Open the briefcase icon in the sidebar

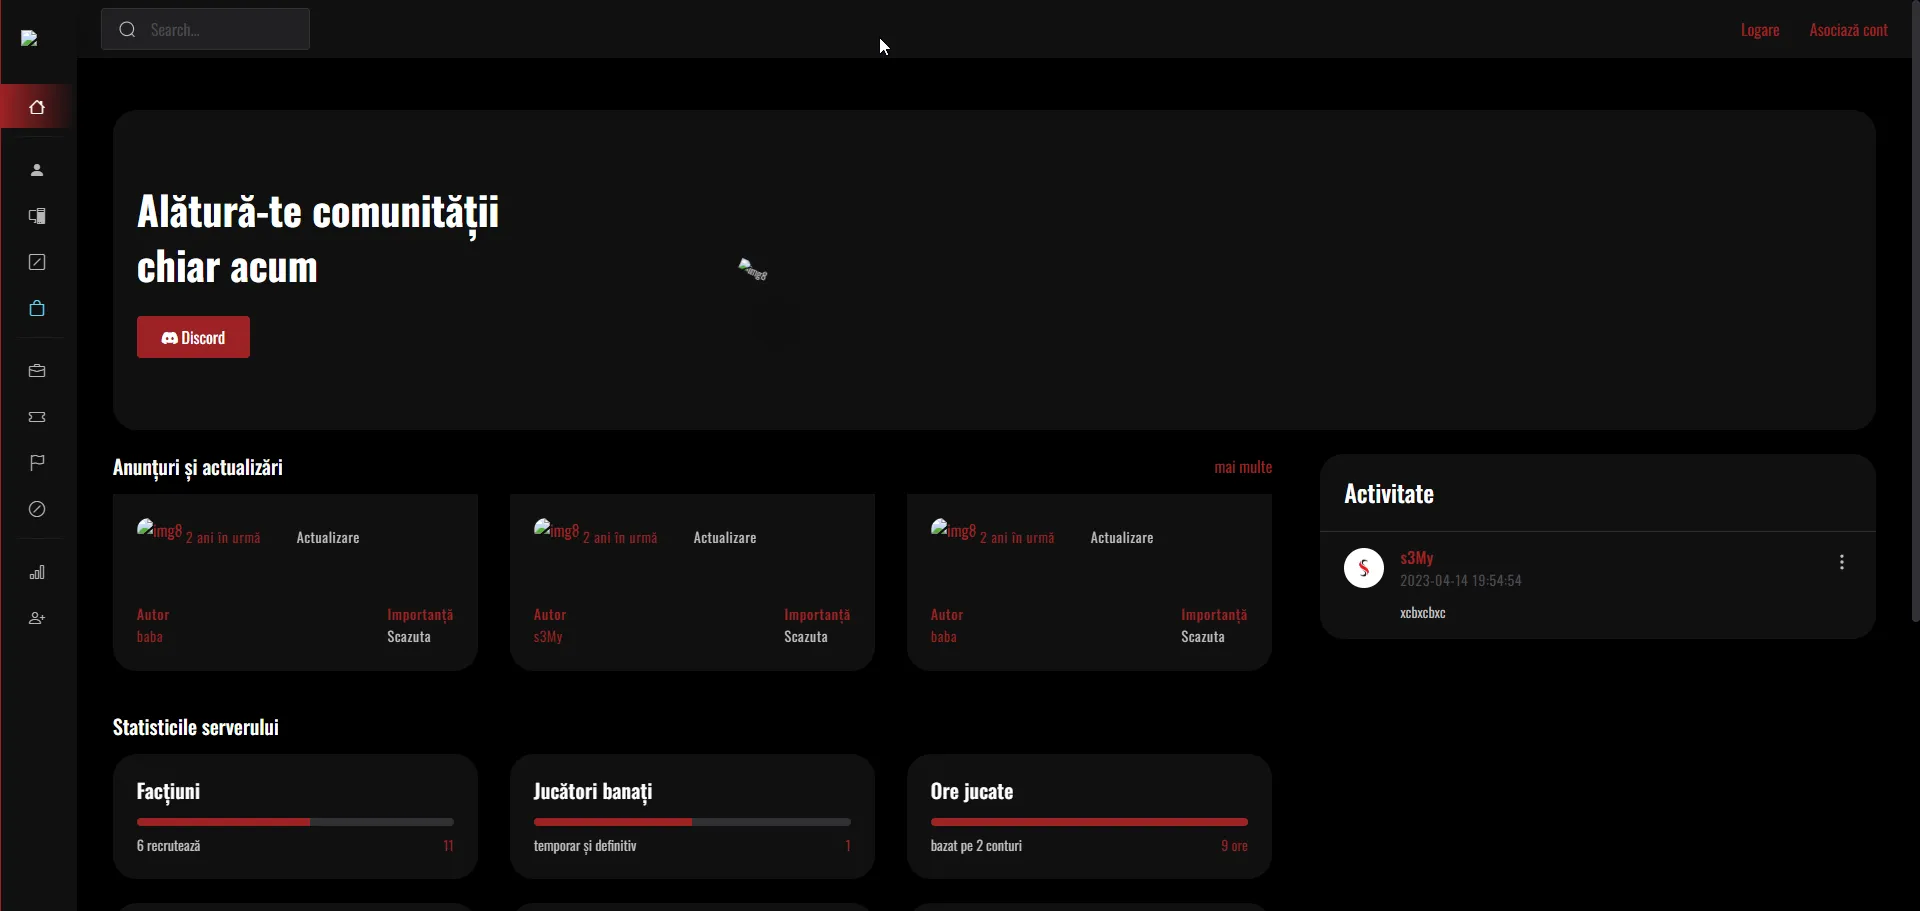[x=37, y=370]
